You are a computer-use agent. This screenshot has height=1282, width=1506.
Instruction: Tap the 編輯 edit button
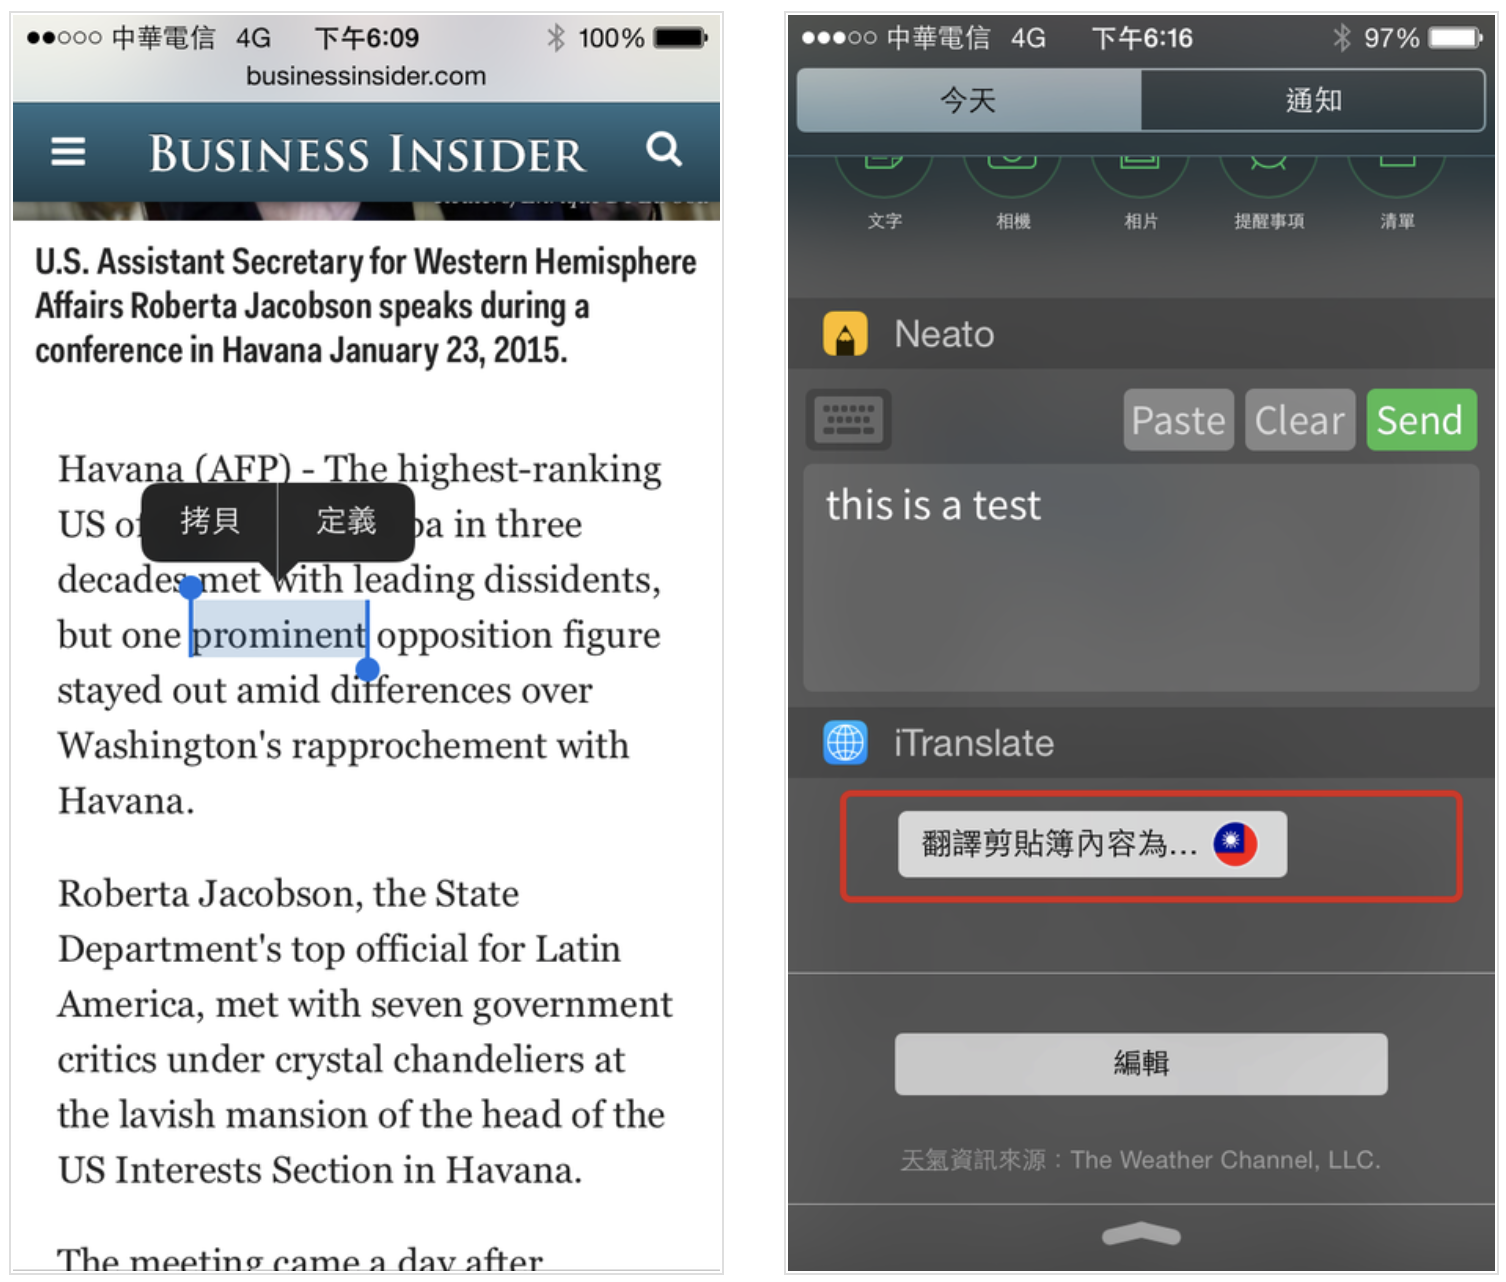[1141, 1063]
